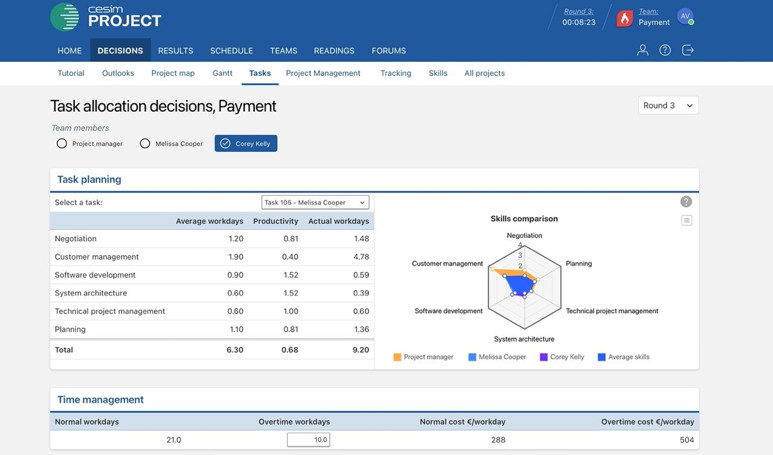Viewport: 773px width, 455px height.
Task: Open the skills chart hamburger menu
Action: click(x=686, y=220)
